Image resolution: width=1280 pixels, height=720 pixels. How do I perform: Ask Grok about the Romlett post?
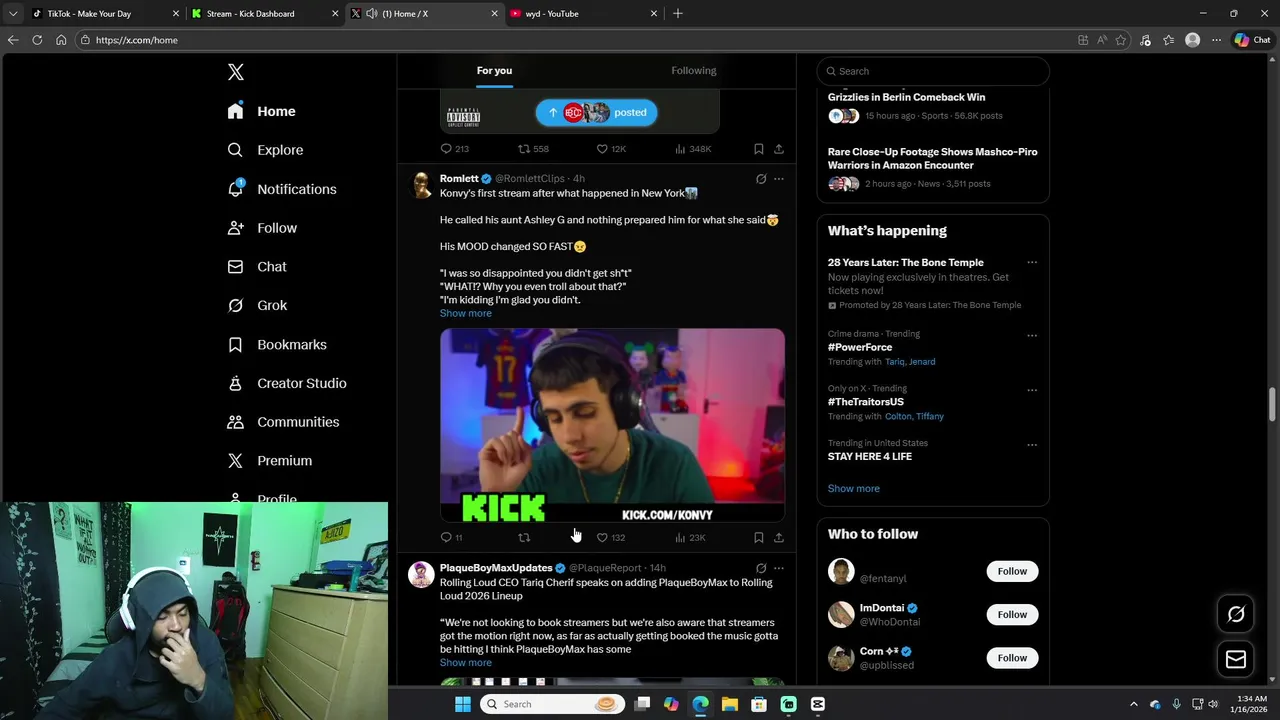(761, 179)
